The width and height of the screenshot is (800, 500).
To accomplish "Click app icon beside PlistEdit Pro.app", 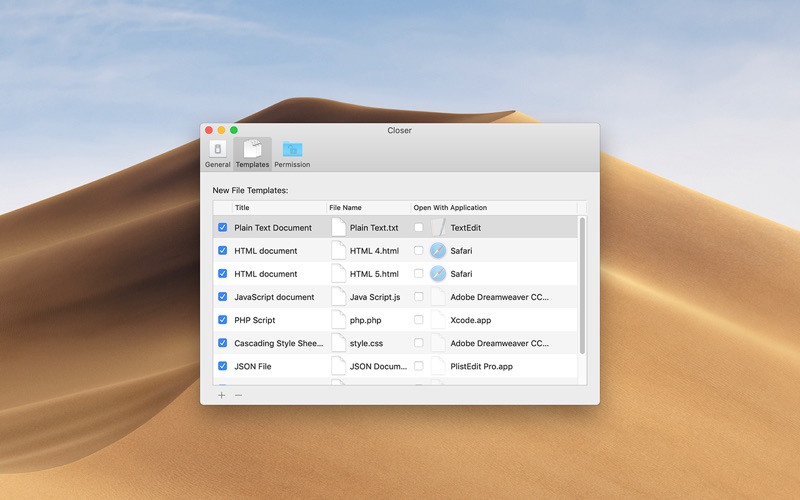I will pos(438,366).
